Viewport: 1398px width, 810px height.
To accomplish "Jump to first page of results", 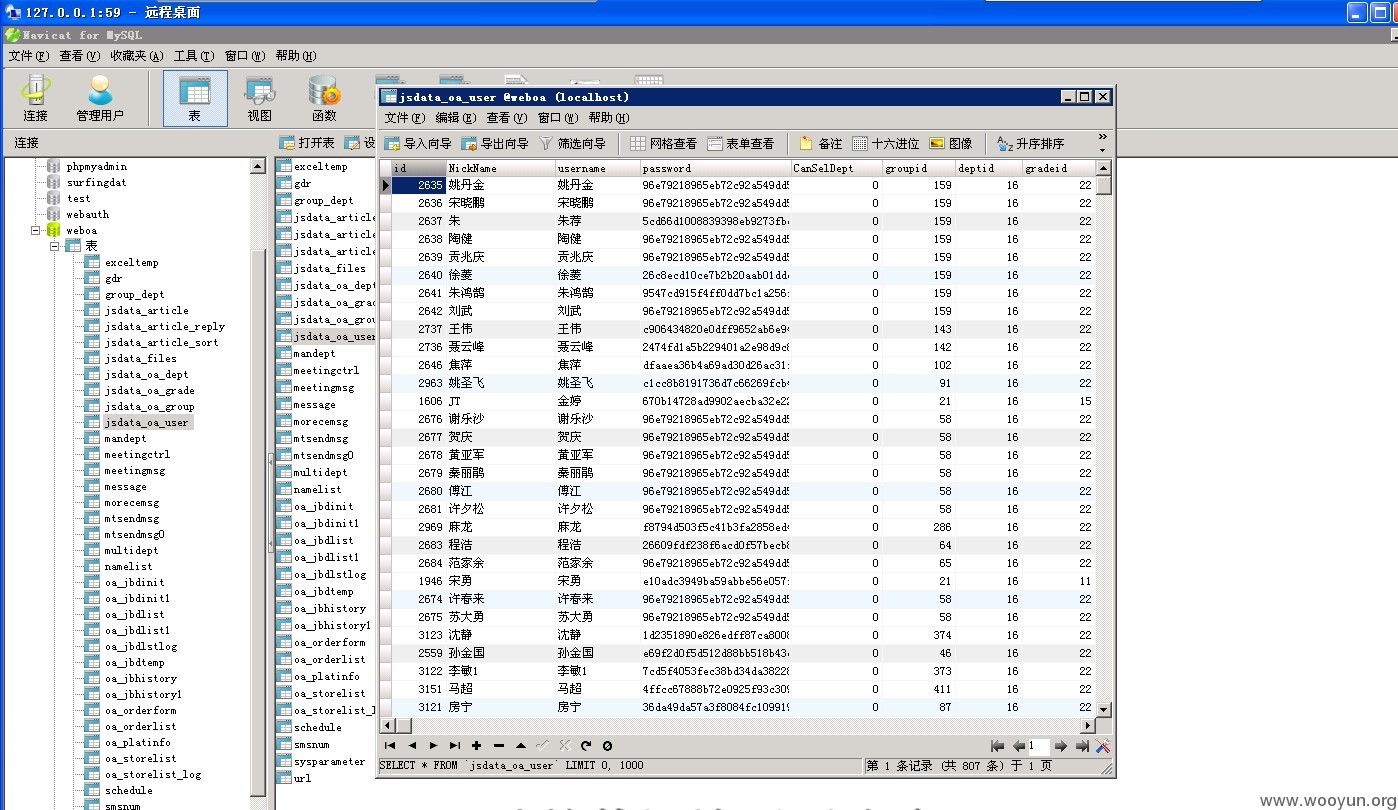I will coord(997,746).
